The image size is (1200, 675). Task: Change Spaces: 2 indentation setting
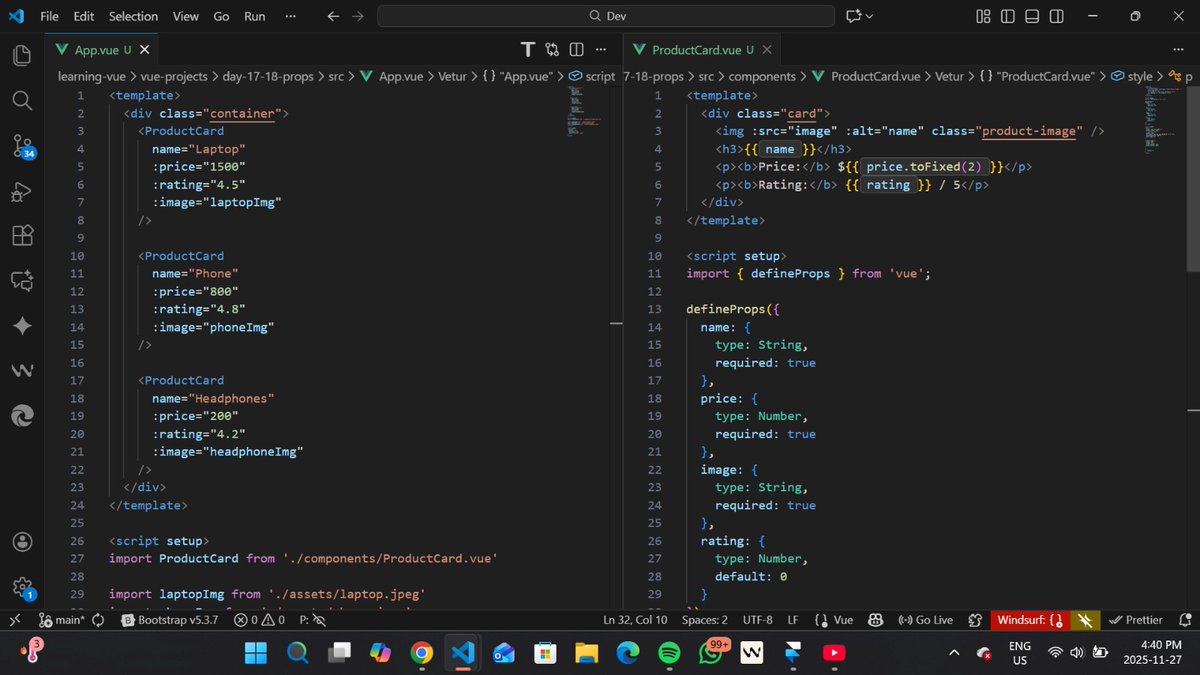705,620
